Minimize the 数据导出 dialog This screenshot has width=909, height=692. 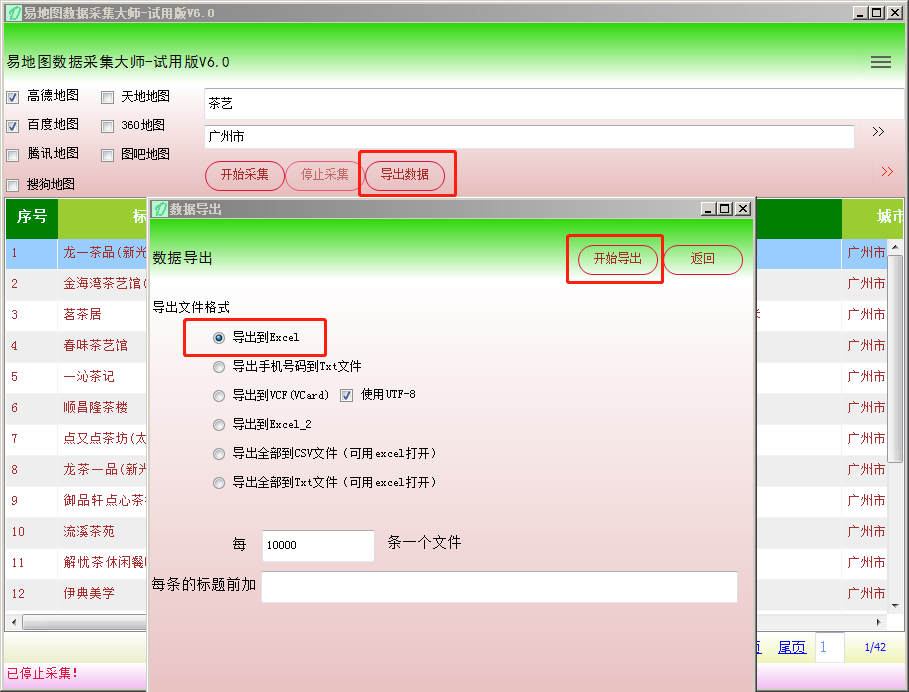[707, 209]
